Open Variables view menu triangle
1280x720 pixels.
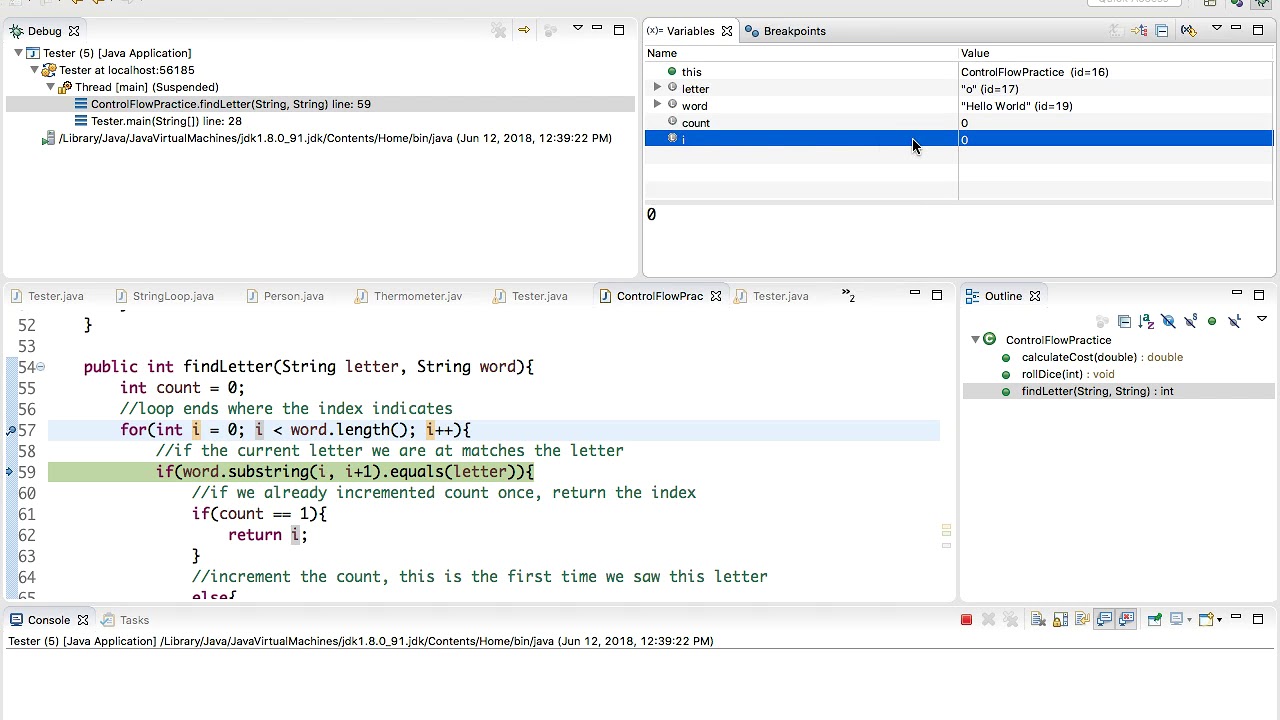pos(1217,28)
